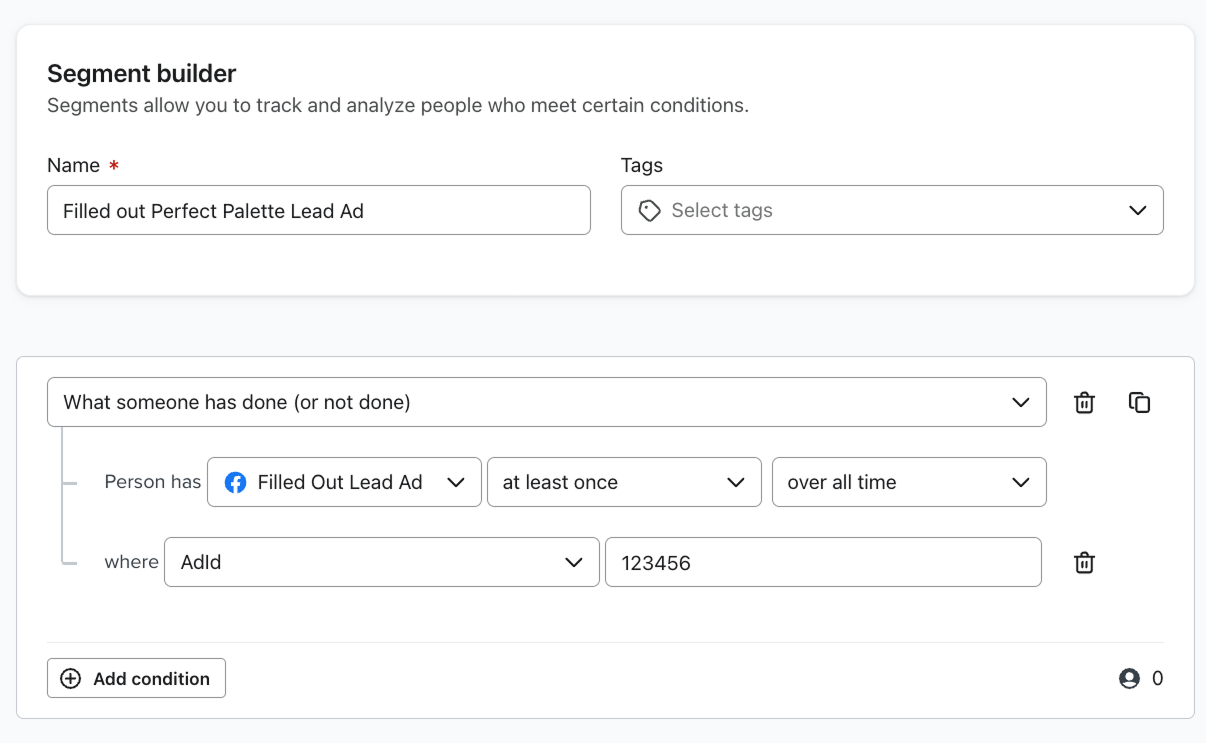
Task: Remove the AdId filter row trash icon
Action: point(1084,563)
